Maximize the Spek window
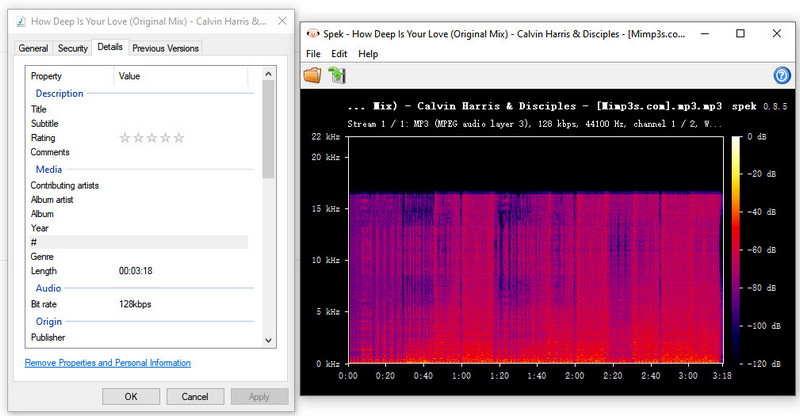 coord(740,34)
